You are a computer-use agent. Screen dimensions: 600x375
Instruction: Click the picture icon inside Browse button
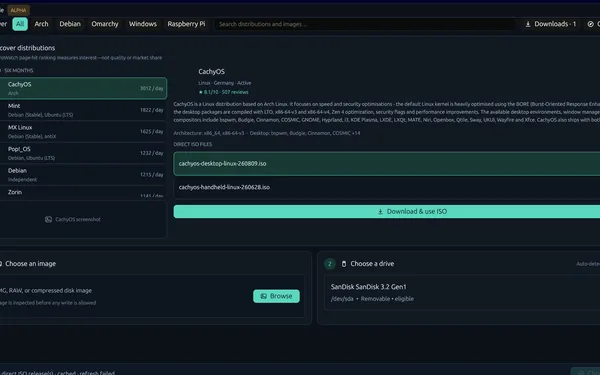pos(264,296)
